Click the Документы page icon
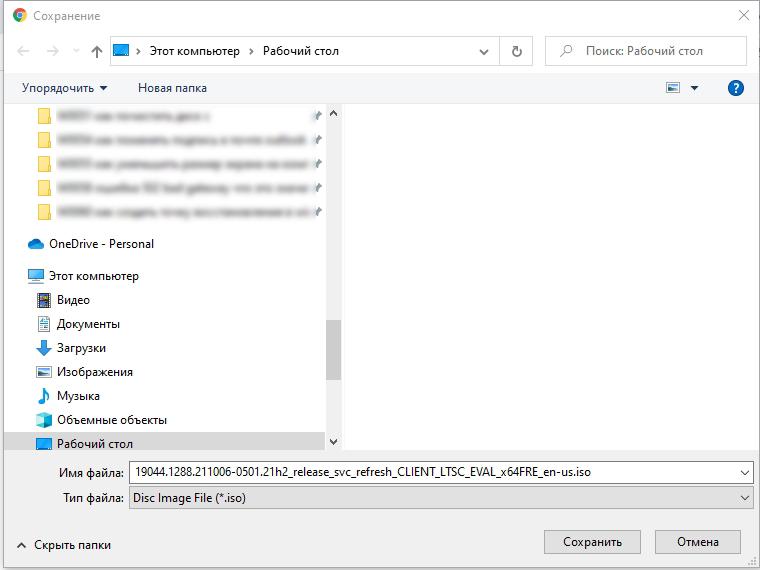760x570 pixels. pos(44,324)
